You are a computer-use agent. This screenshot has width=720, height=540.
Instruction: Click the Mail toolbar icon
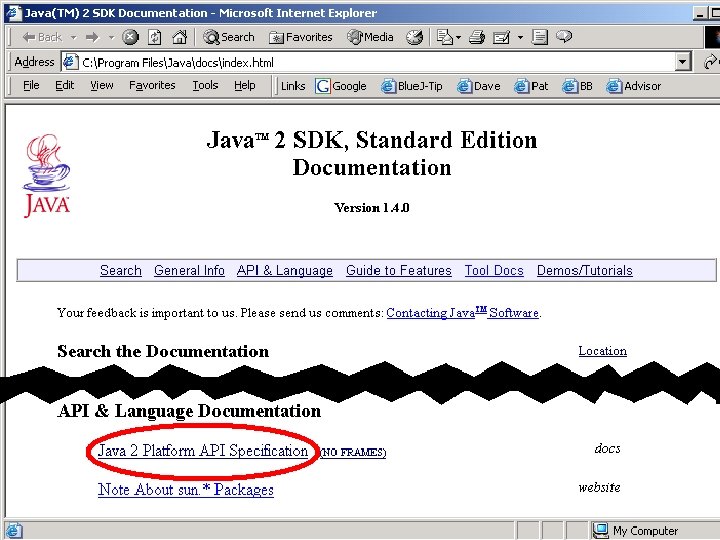click(x=444, y=37)
